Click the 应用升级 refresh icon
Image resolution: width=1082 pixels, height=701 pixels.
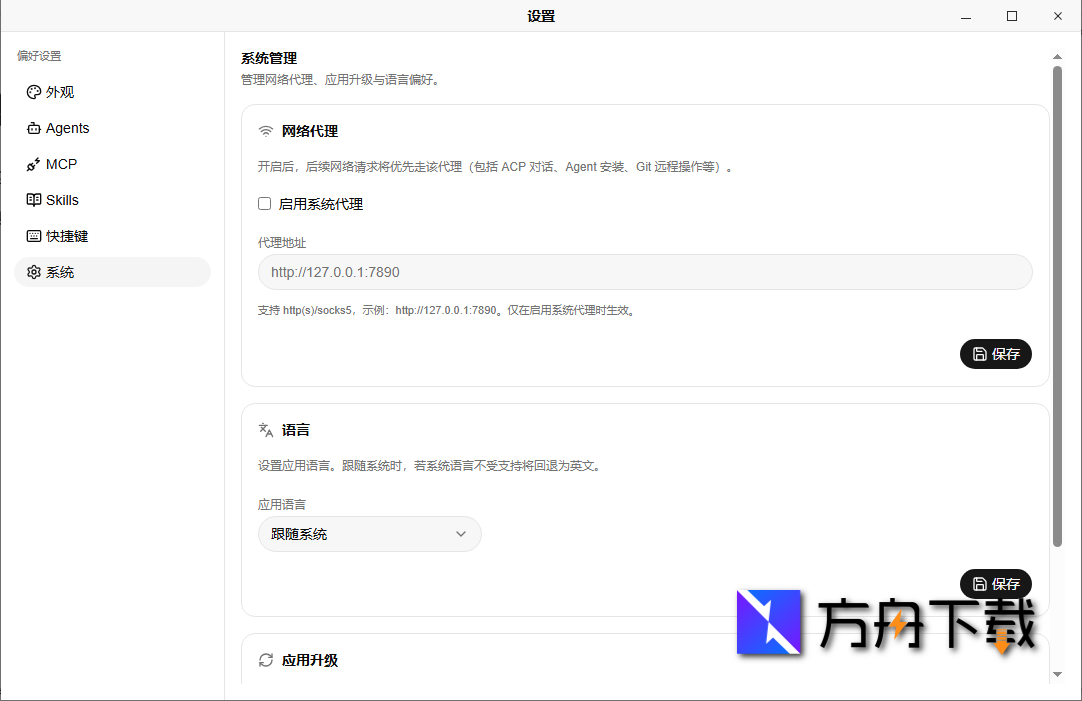(265, 660)
